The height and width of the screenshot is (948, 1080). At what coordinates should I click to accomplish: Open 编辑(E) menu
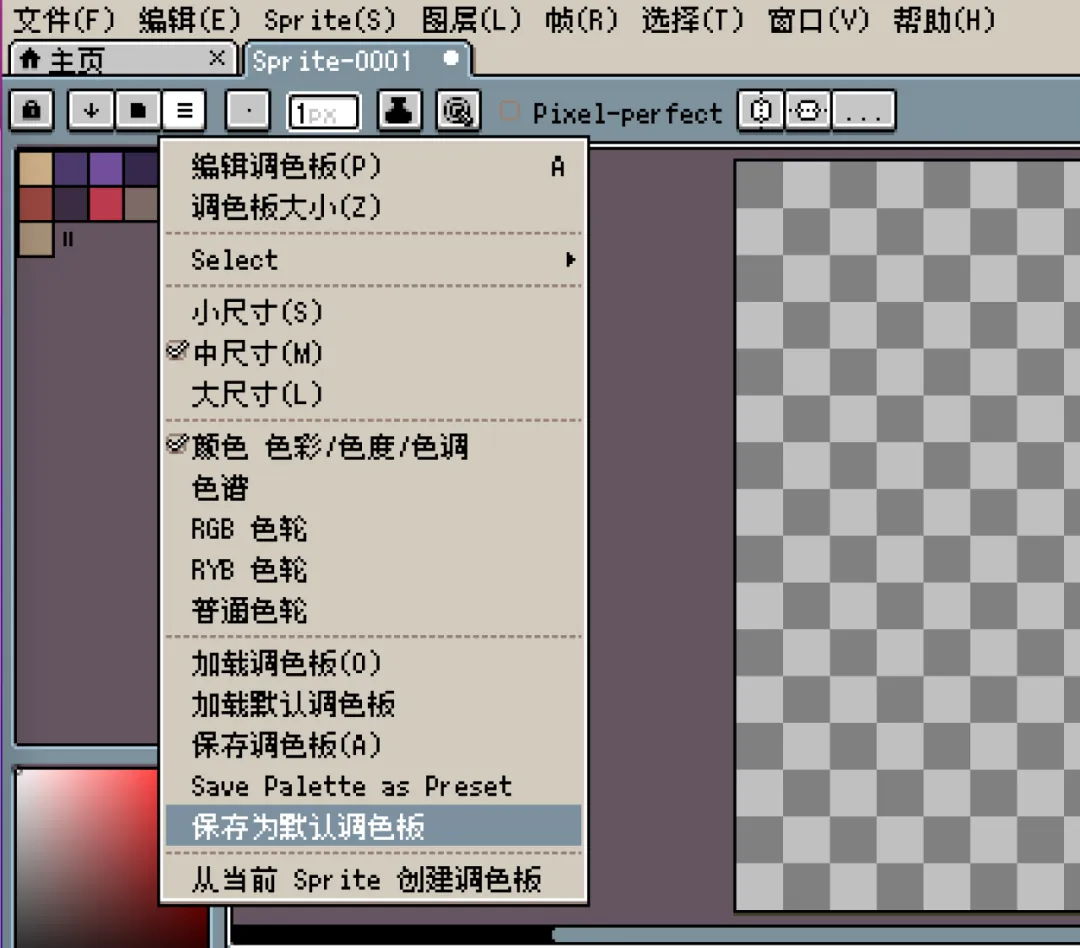tap(189, 19)
